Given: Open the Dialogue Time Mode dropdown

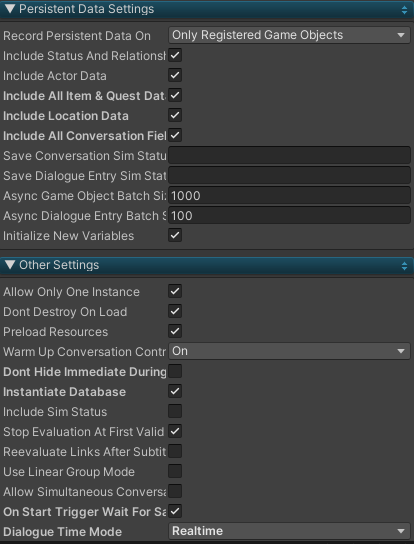Looking at the screenshot, I should pyautogui.click(x=289, y=531).
